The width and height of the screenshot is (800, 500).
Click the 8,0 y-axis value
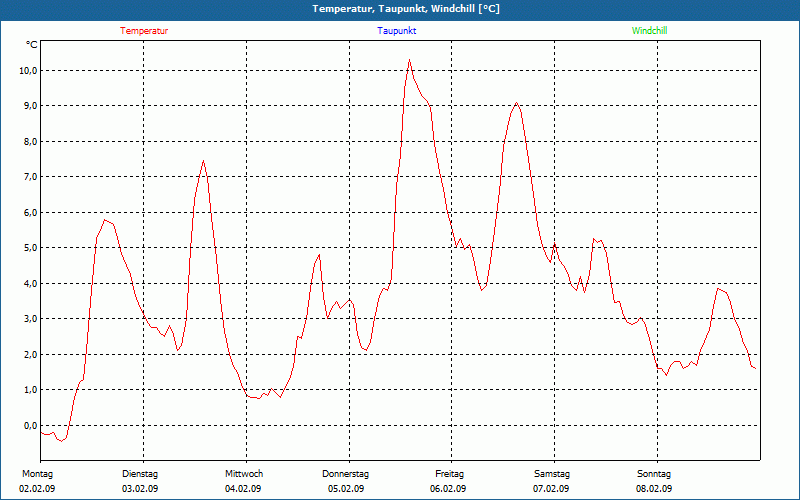[x=30, y=141]
